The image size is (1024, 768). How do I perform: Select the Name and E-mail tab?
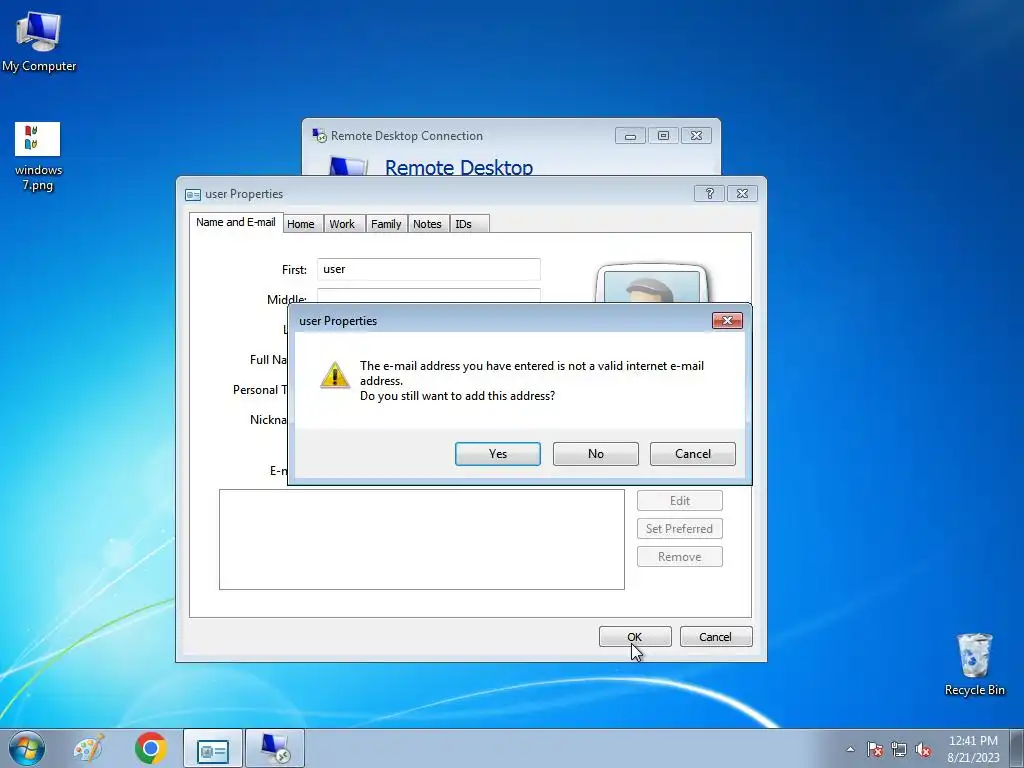(x=236, y=222)
